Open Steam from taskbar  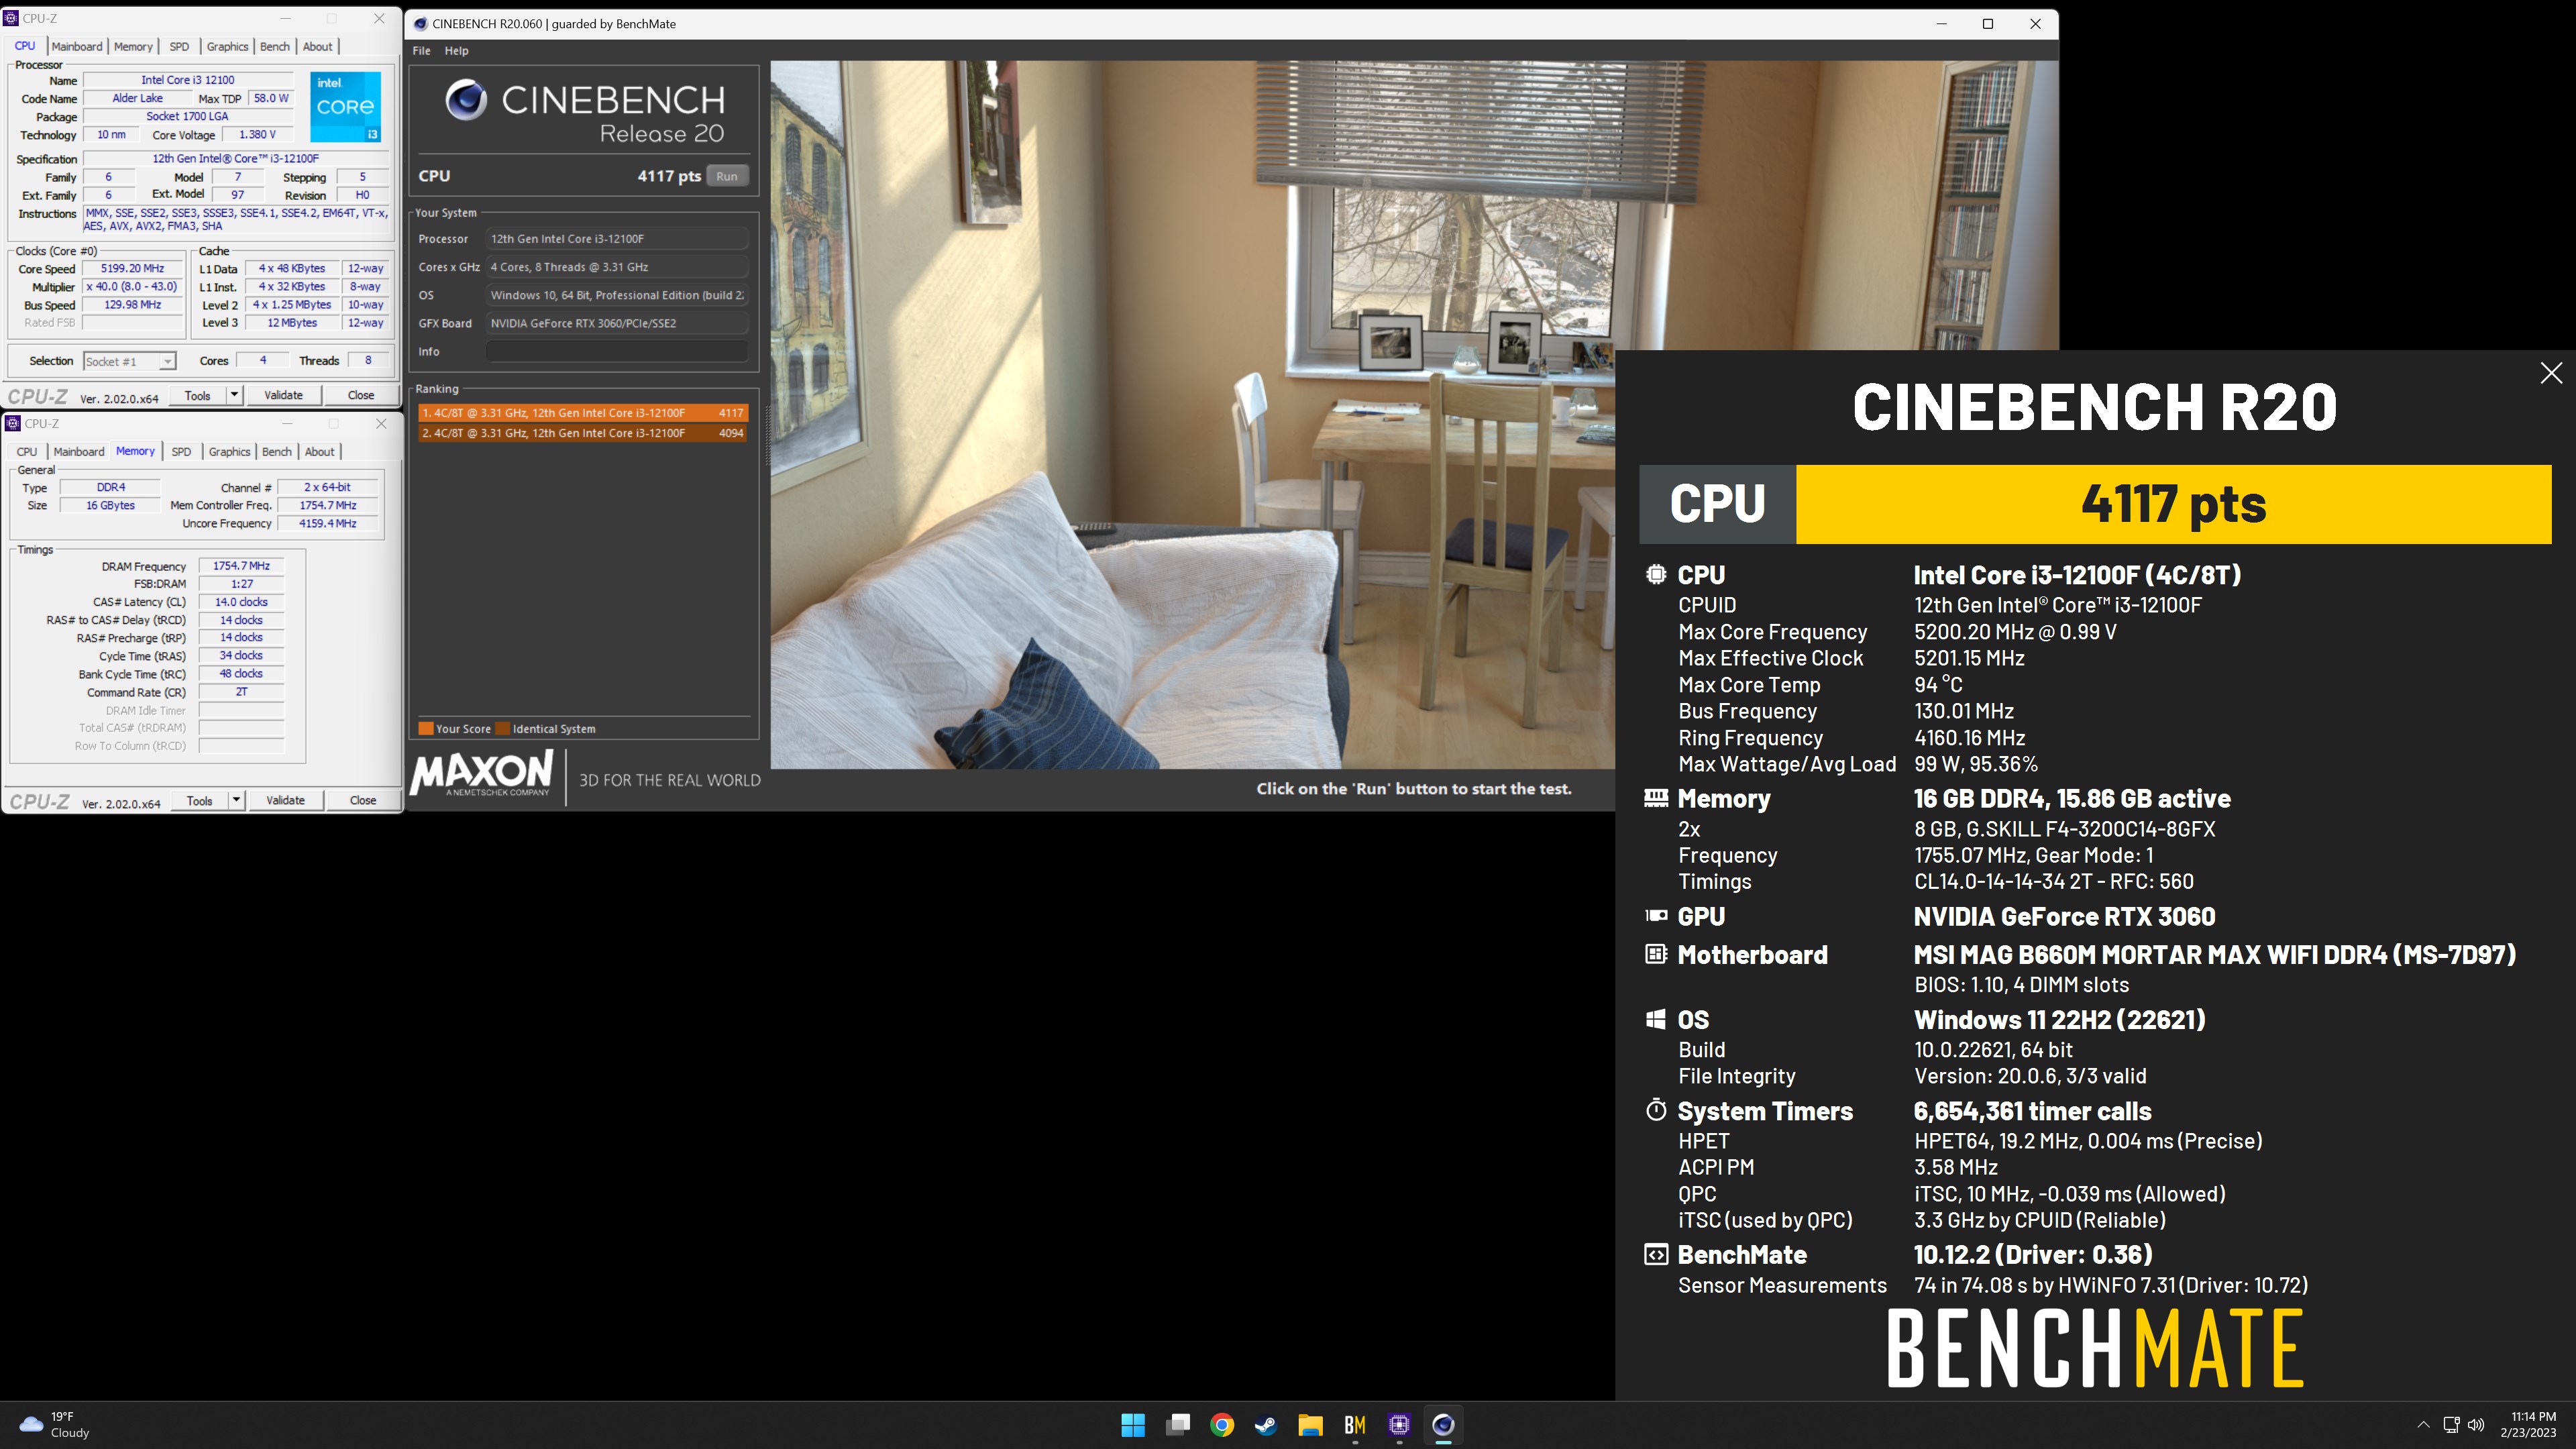click(x=1266, y=1425)
